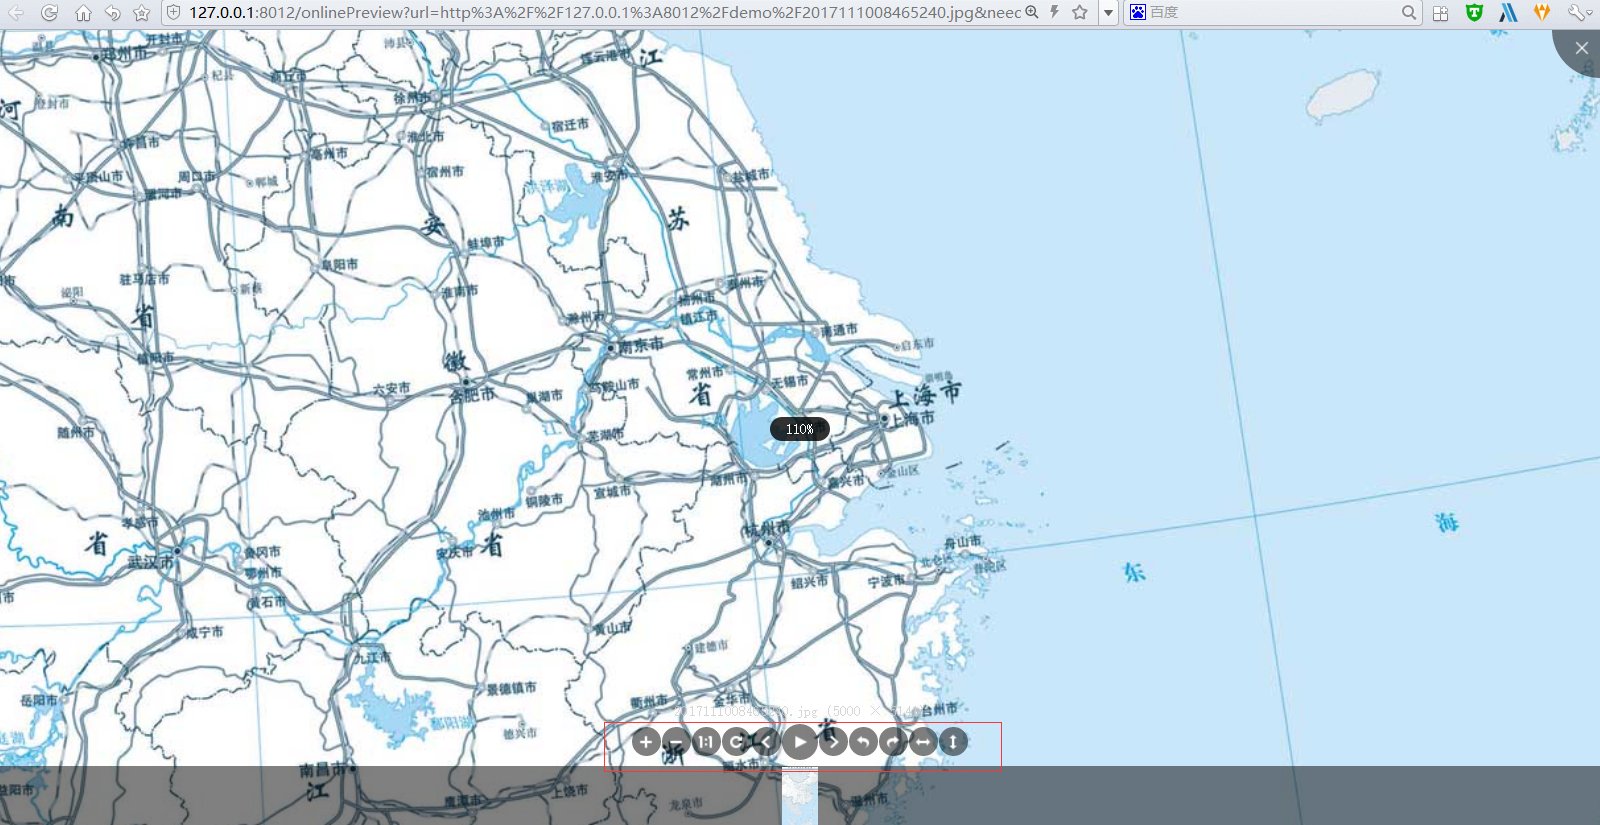Screen dimensions: 1600x825
Task: Rotate the image clockwise
Action: click(893, 742)
